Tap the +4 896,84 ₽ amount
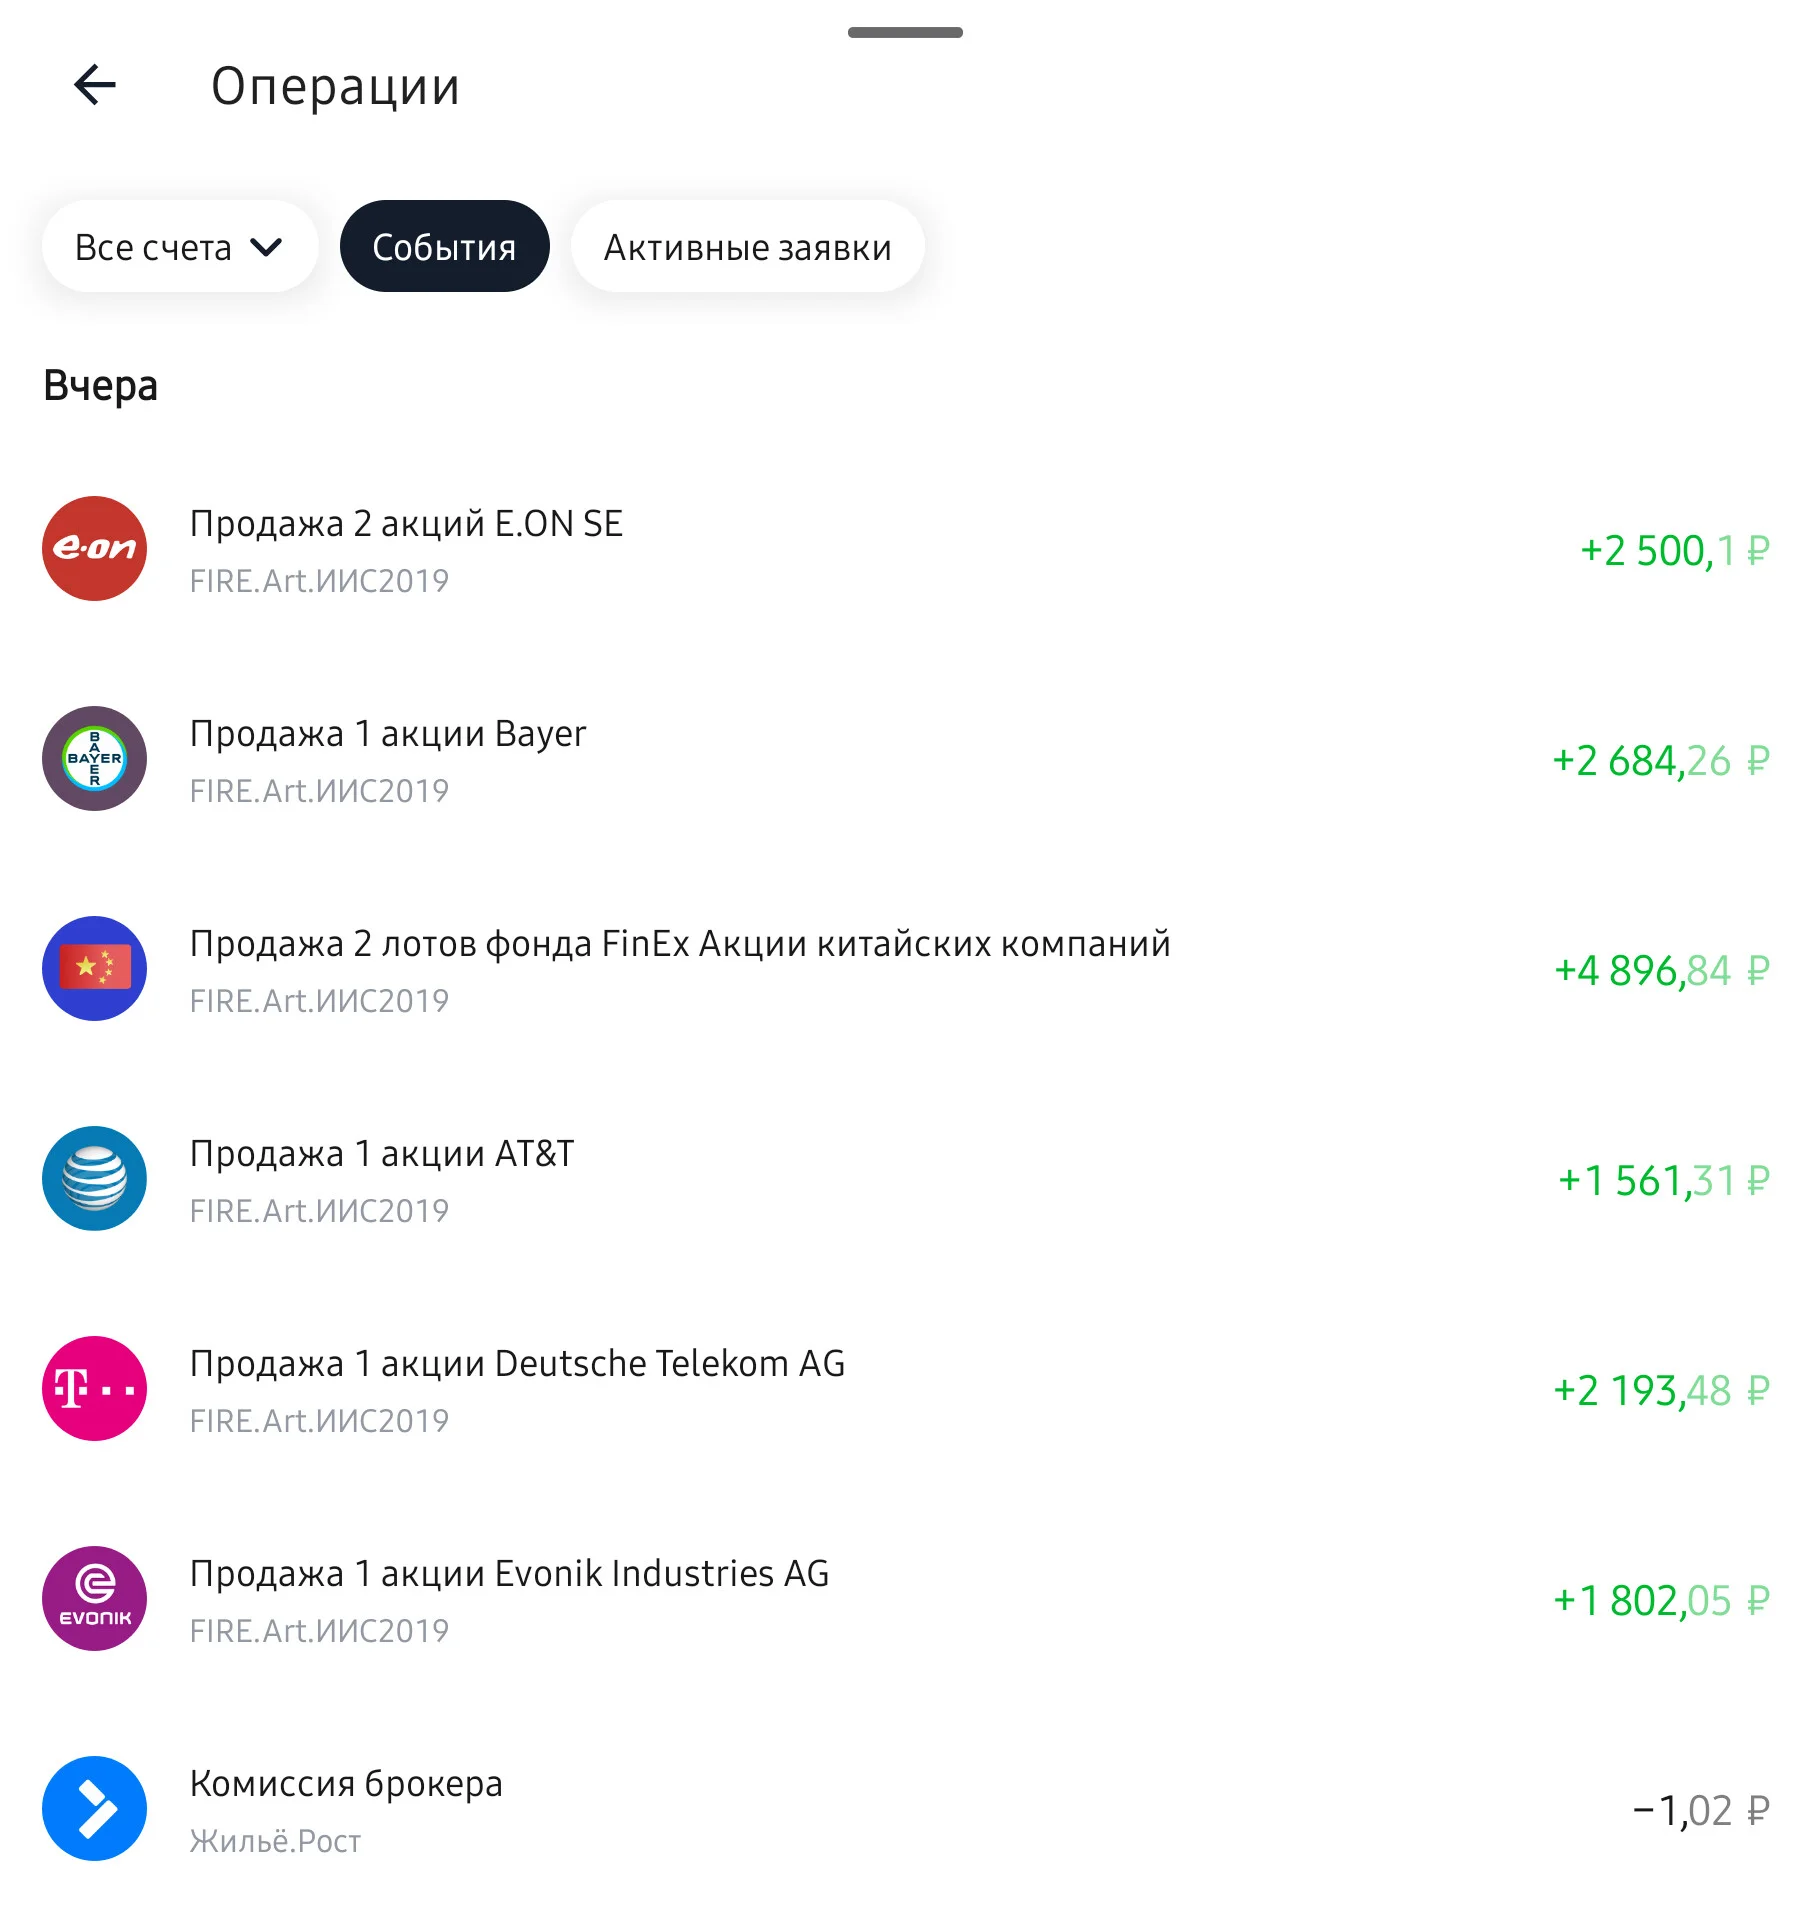Image resolution: width=1812 pixels, height=1926 pixels. pyautogui.click(x=1661, y=970)
